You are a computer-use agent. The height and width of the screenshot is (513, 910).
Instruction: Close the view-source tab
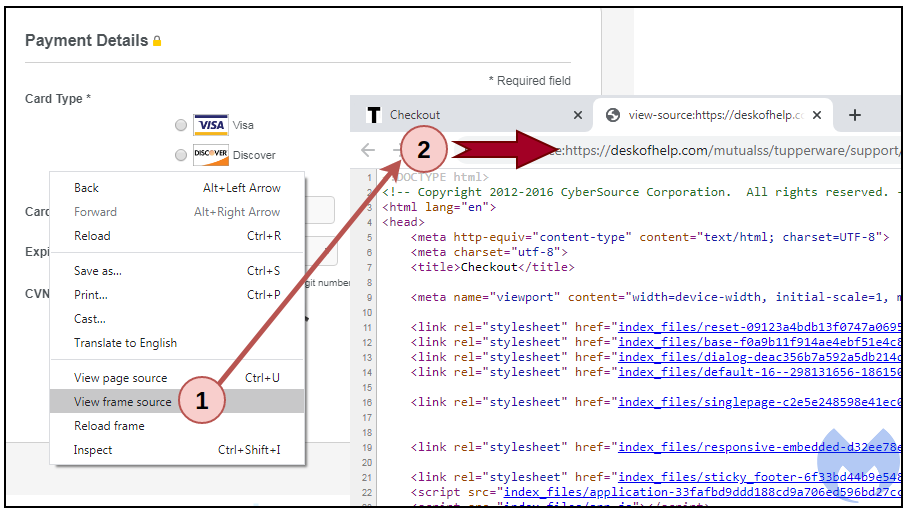pyautogui.click(x=817, y=115)
